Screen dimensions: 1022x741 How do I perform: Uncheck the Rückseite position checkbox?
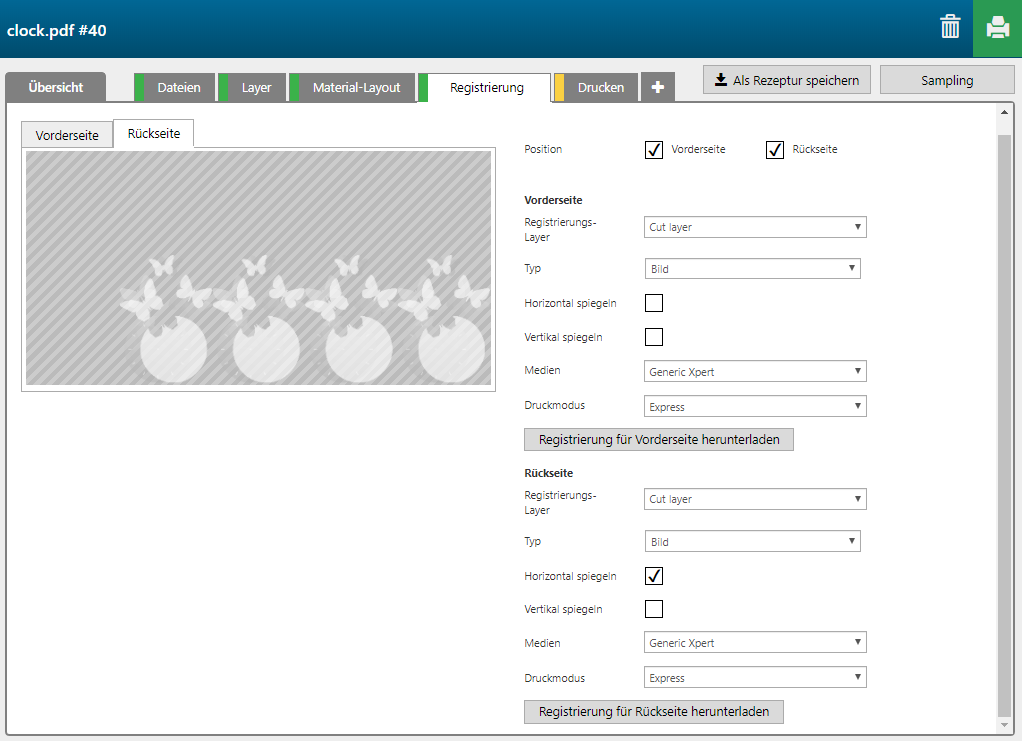coord(774,150)
